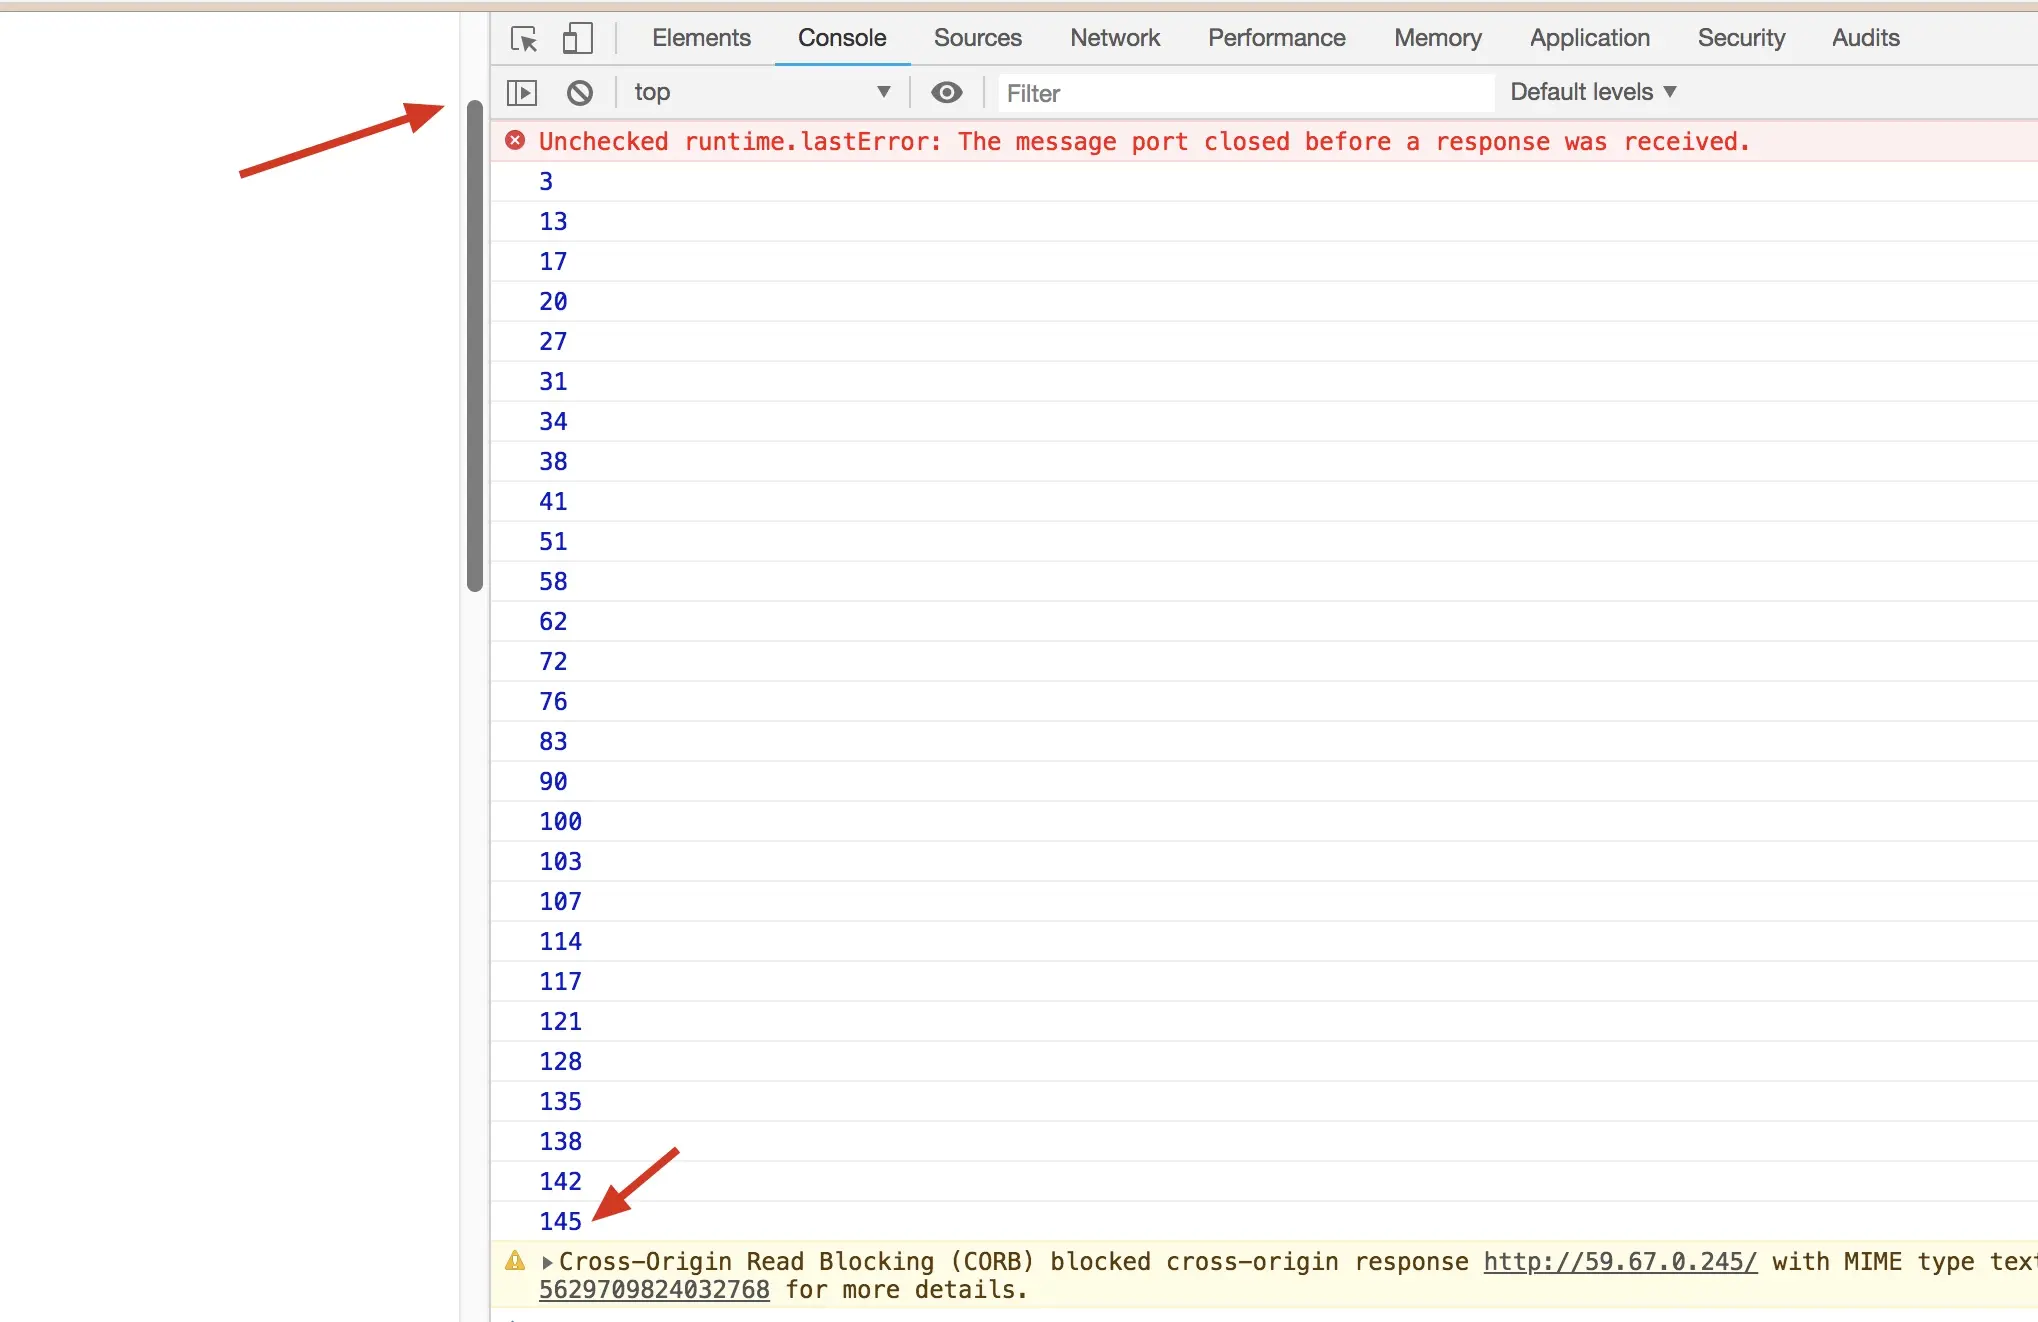Activate the inspect element picker icon
Screen dimensions: 2038x1322
tap(523, 39)
